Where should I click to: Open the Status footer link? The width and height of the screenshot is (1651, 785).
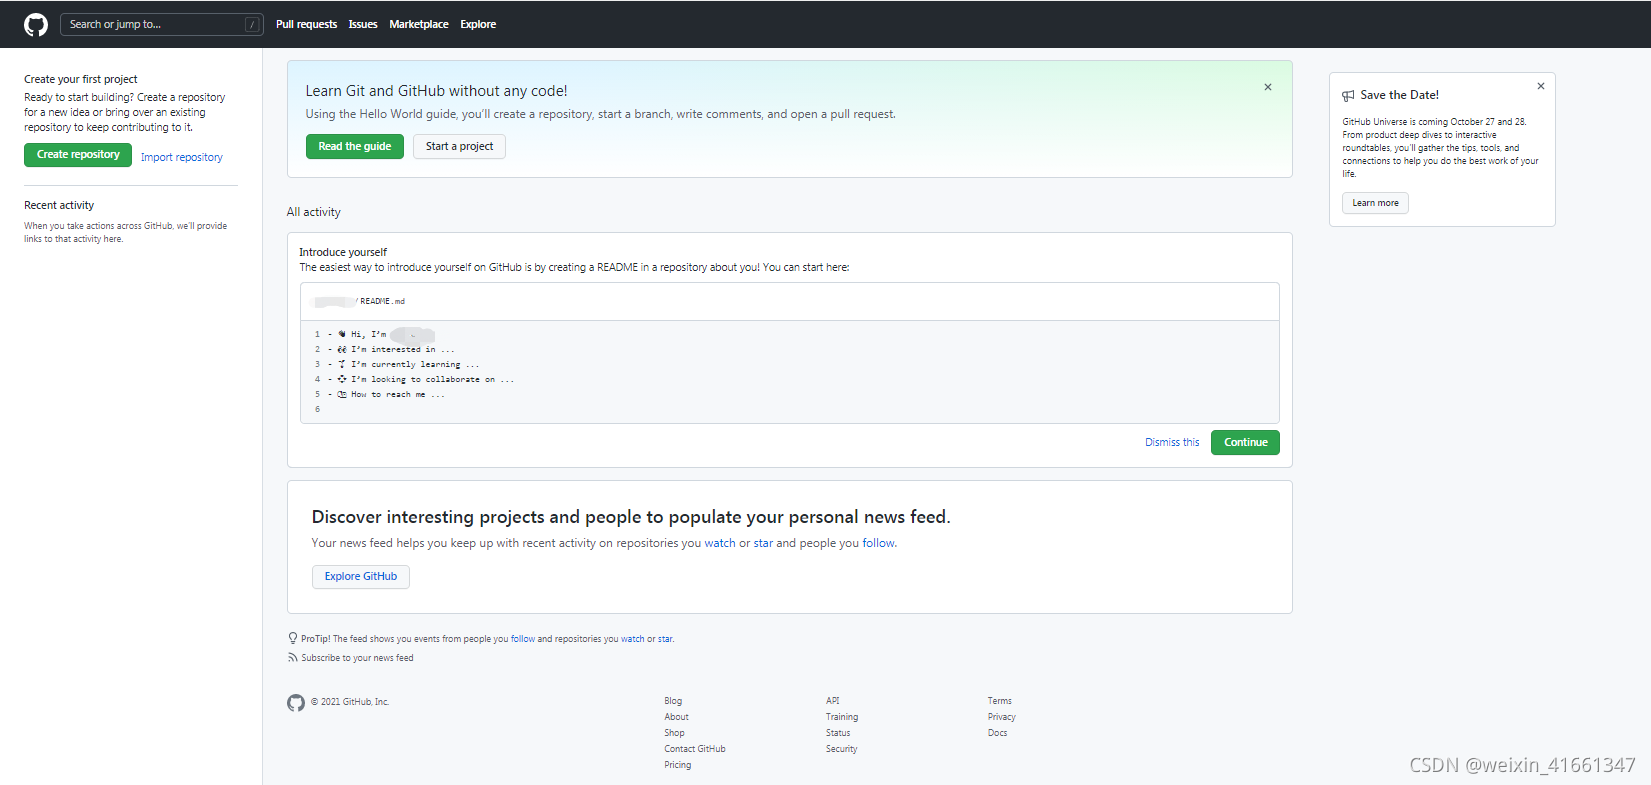[838, 733]
